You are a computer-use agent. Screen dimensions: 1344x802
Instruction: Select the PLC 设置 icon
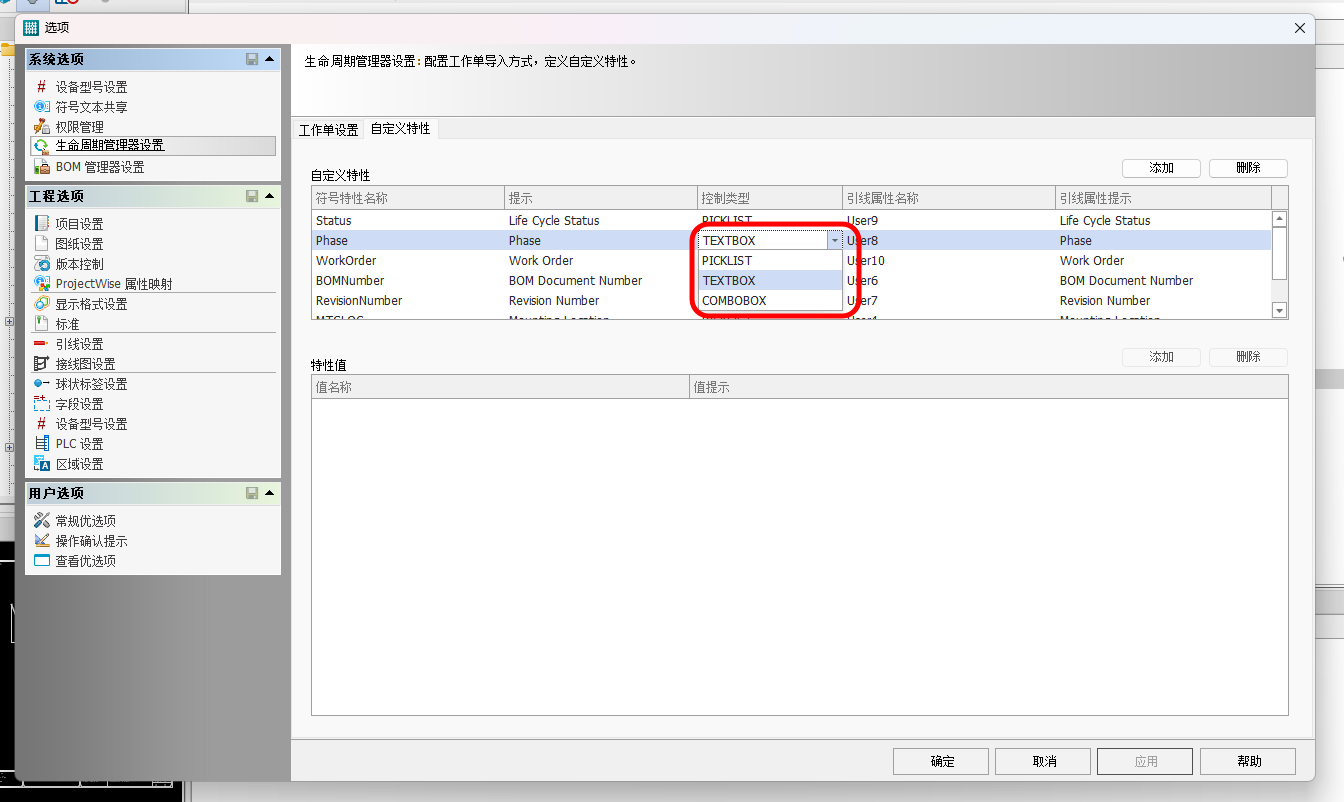pyautogui.click(x=41, y=444)
